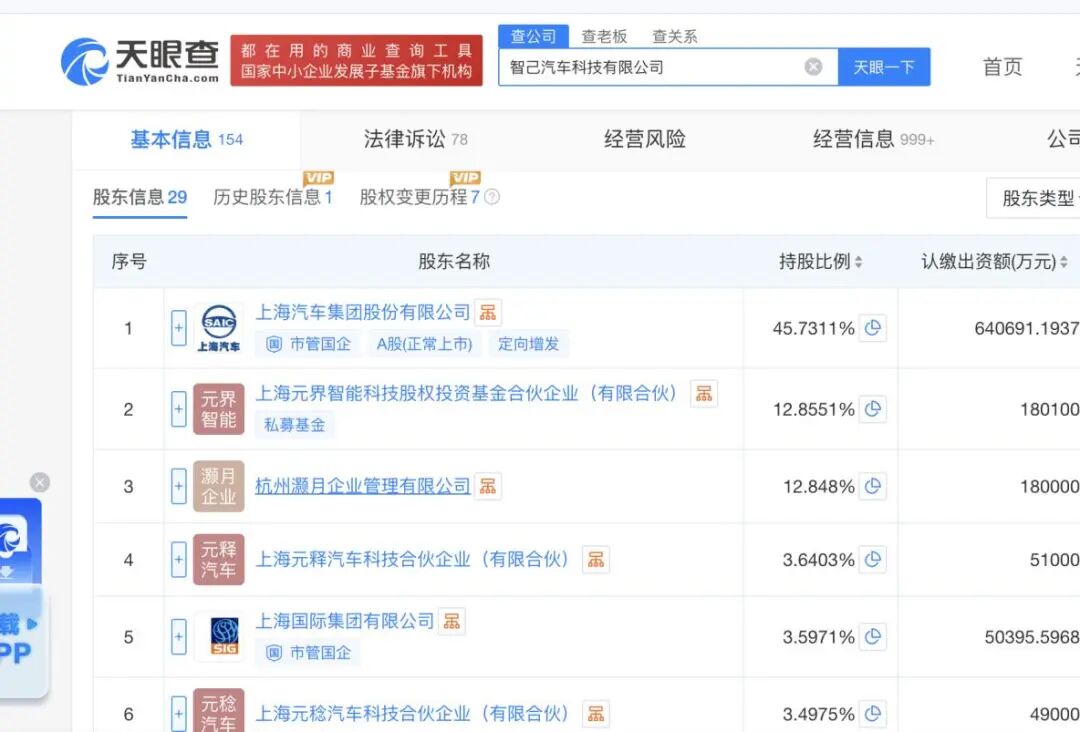Open pie chart icon next to 3.4975%
The height and width of the screenshot is (732, 1080).
tap(873, 714)
